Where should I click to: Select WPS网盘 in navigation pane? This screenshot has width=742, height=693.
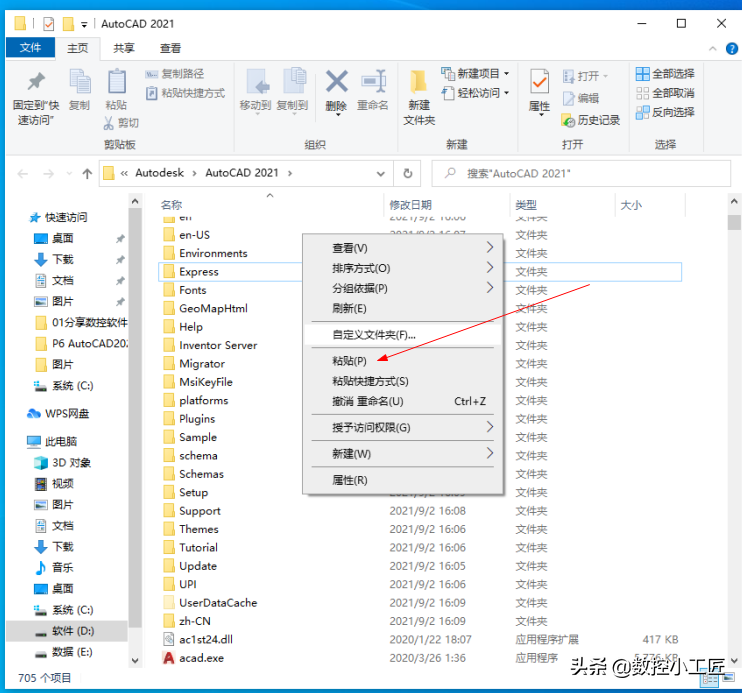coord(67,414)
